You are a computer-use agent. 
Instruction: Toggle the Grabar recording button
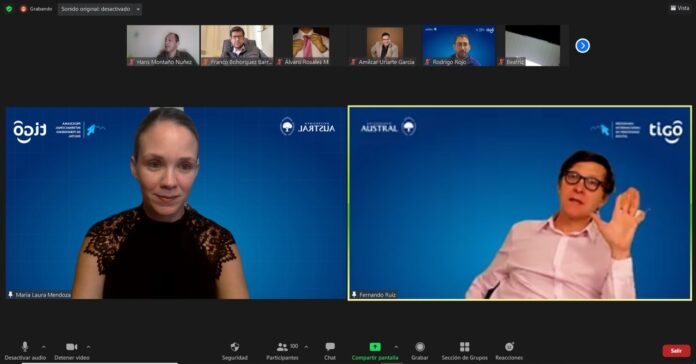coord(419,347)
